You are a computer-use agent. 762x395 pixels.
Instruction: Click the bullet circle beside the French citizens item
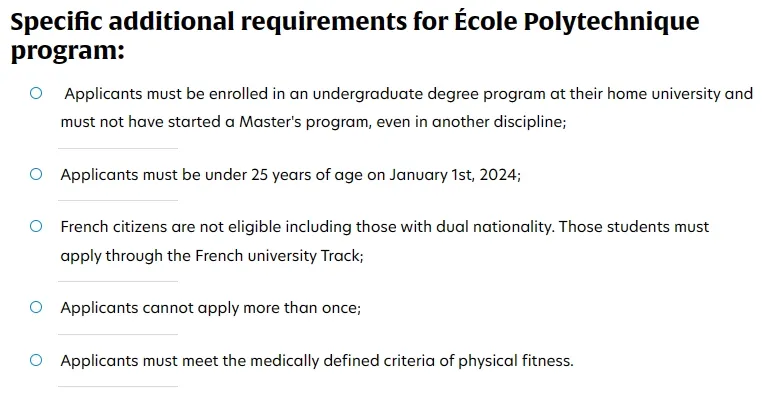pyautogui.click(x=36, y=226)
